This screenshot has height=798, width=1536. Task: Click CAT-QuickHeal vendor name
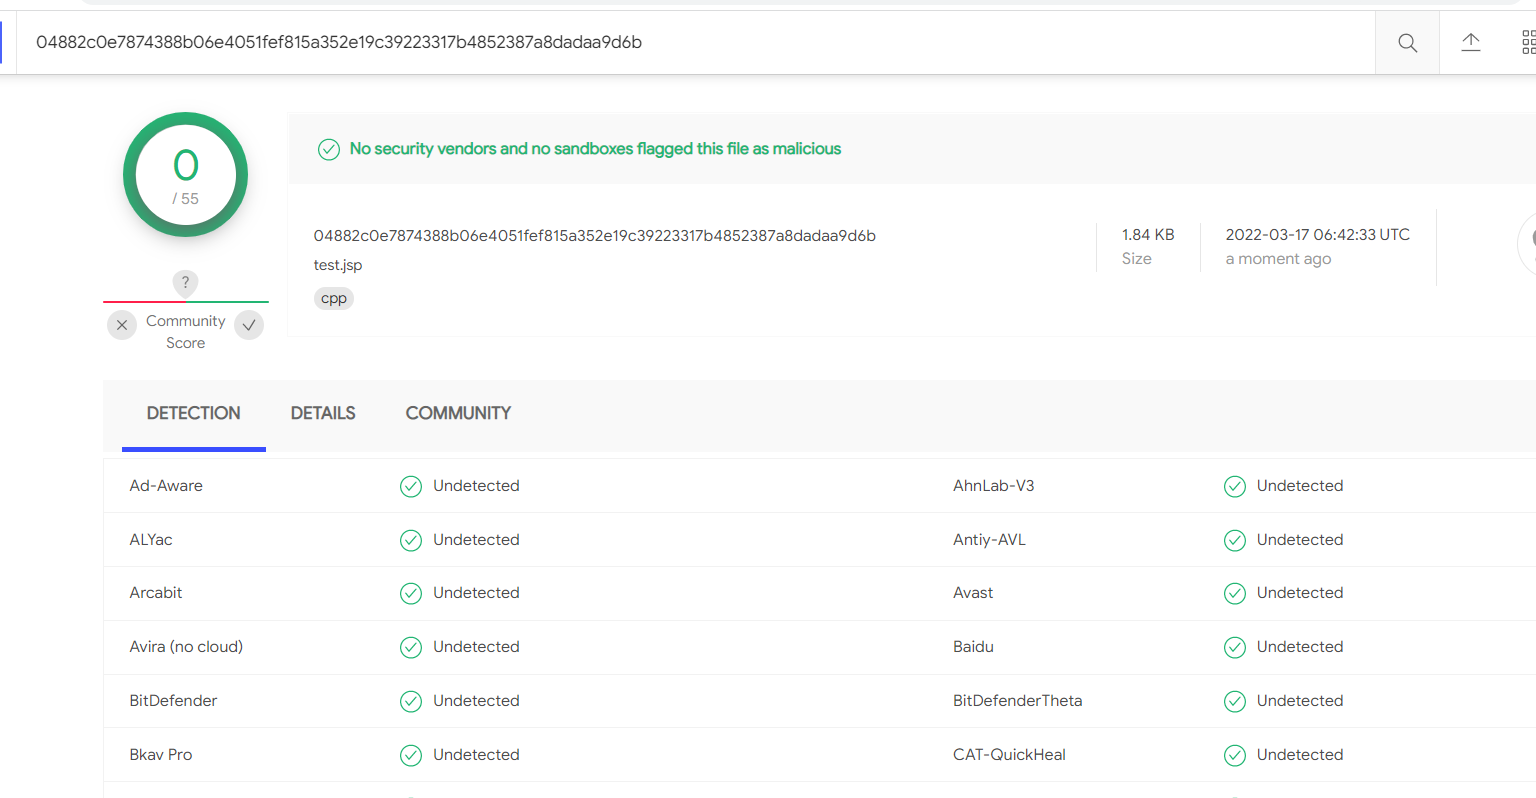[x=1010, y=755]
